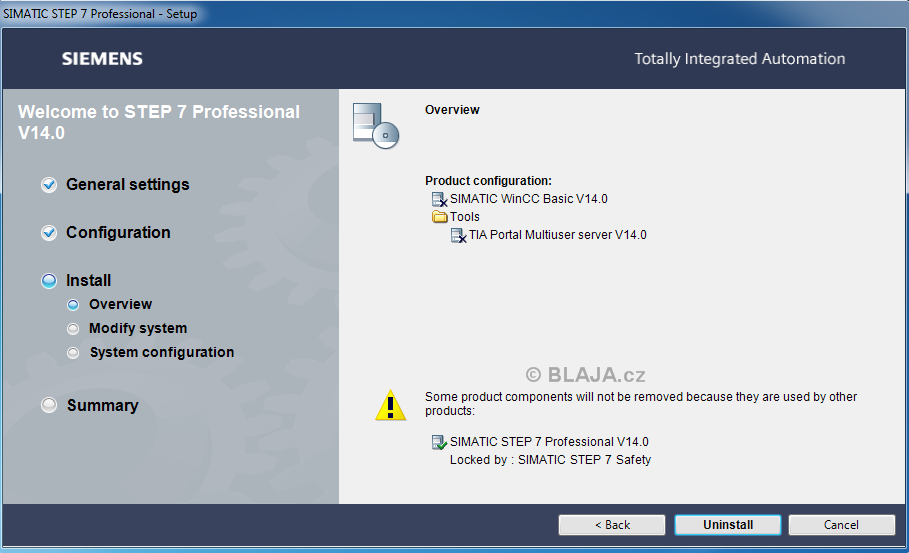
Task: Open the Configuration step
Action: point(118,232)
